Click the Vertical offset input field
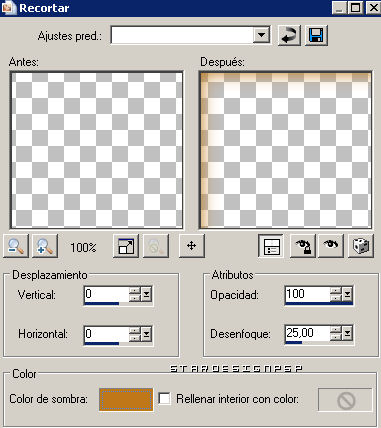 click(x=107, y=294)
